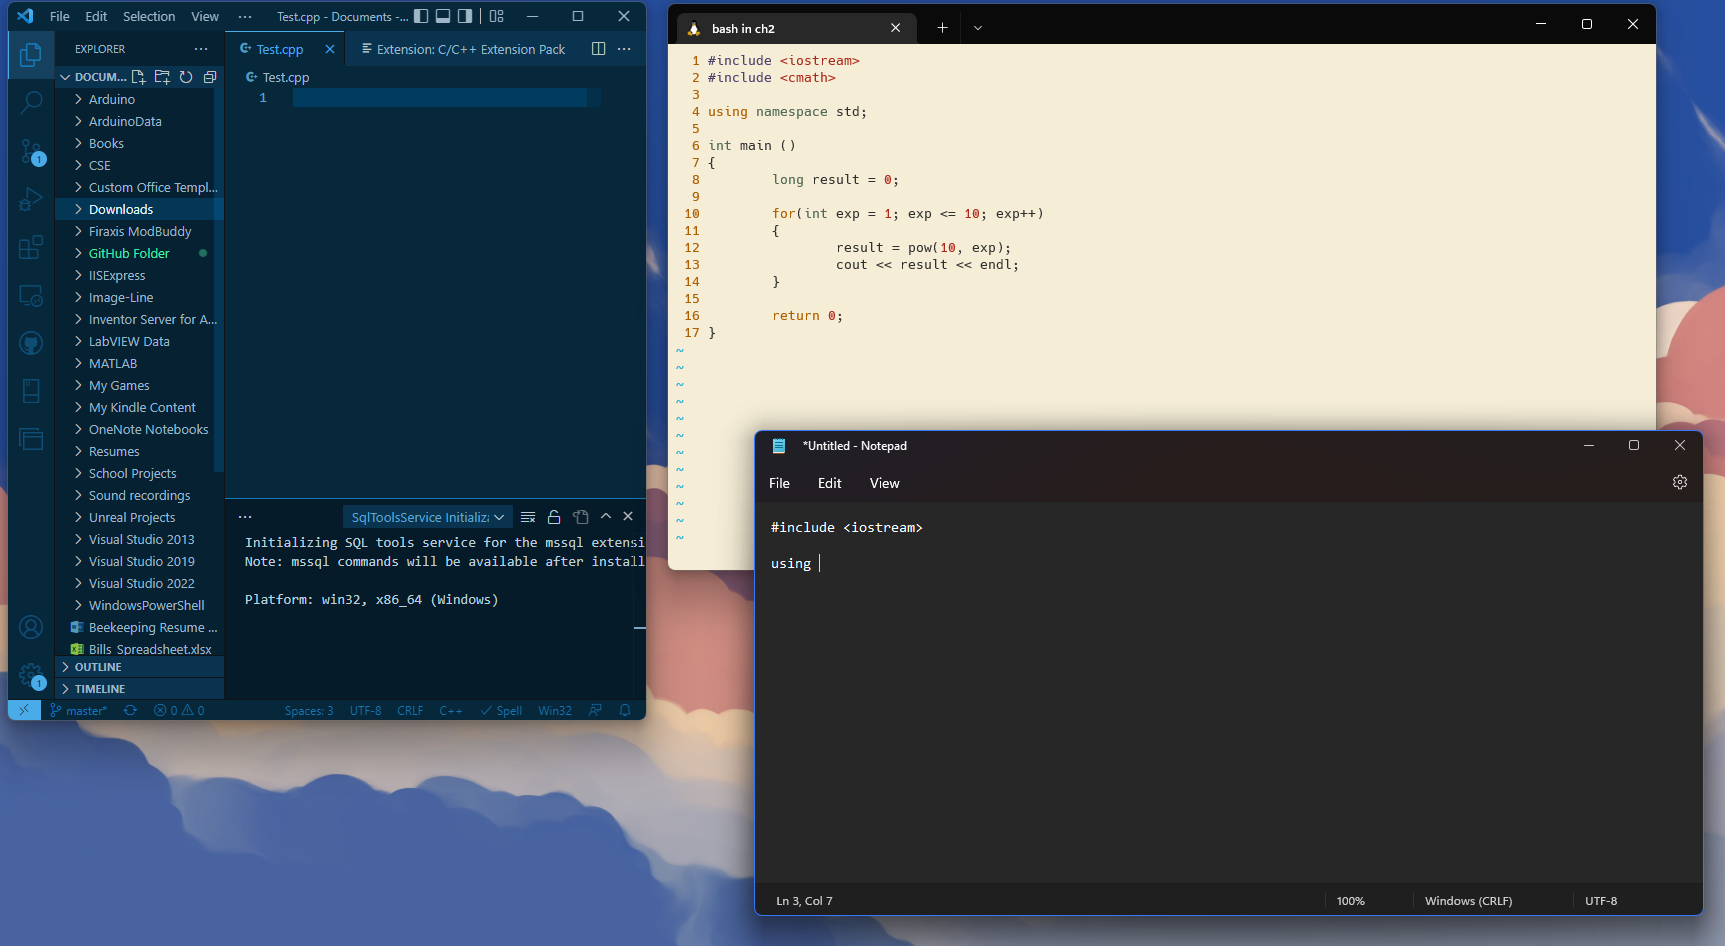Open Notepad settings with the gear icon
Screen dimensions: 1725x946
click(x=1680, y=482)
